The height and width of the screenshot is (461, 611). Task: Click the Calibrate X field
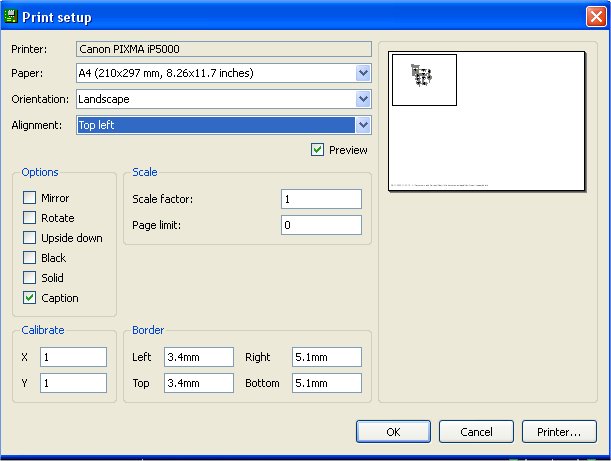(x=73, y=357)
